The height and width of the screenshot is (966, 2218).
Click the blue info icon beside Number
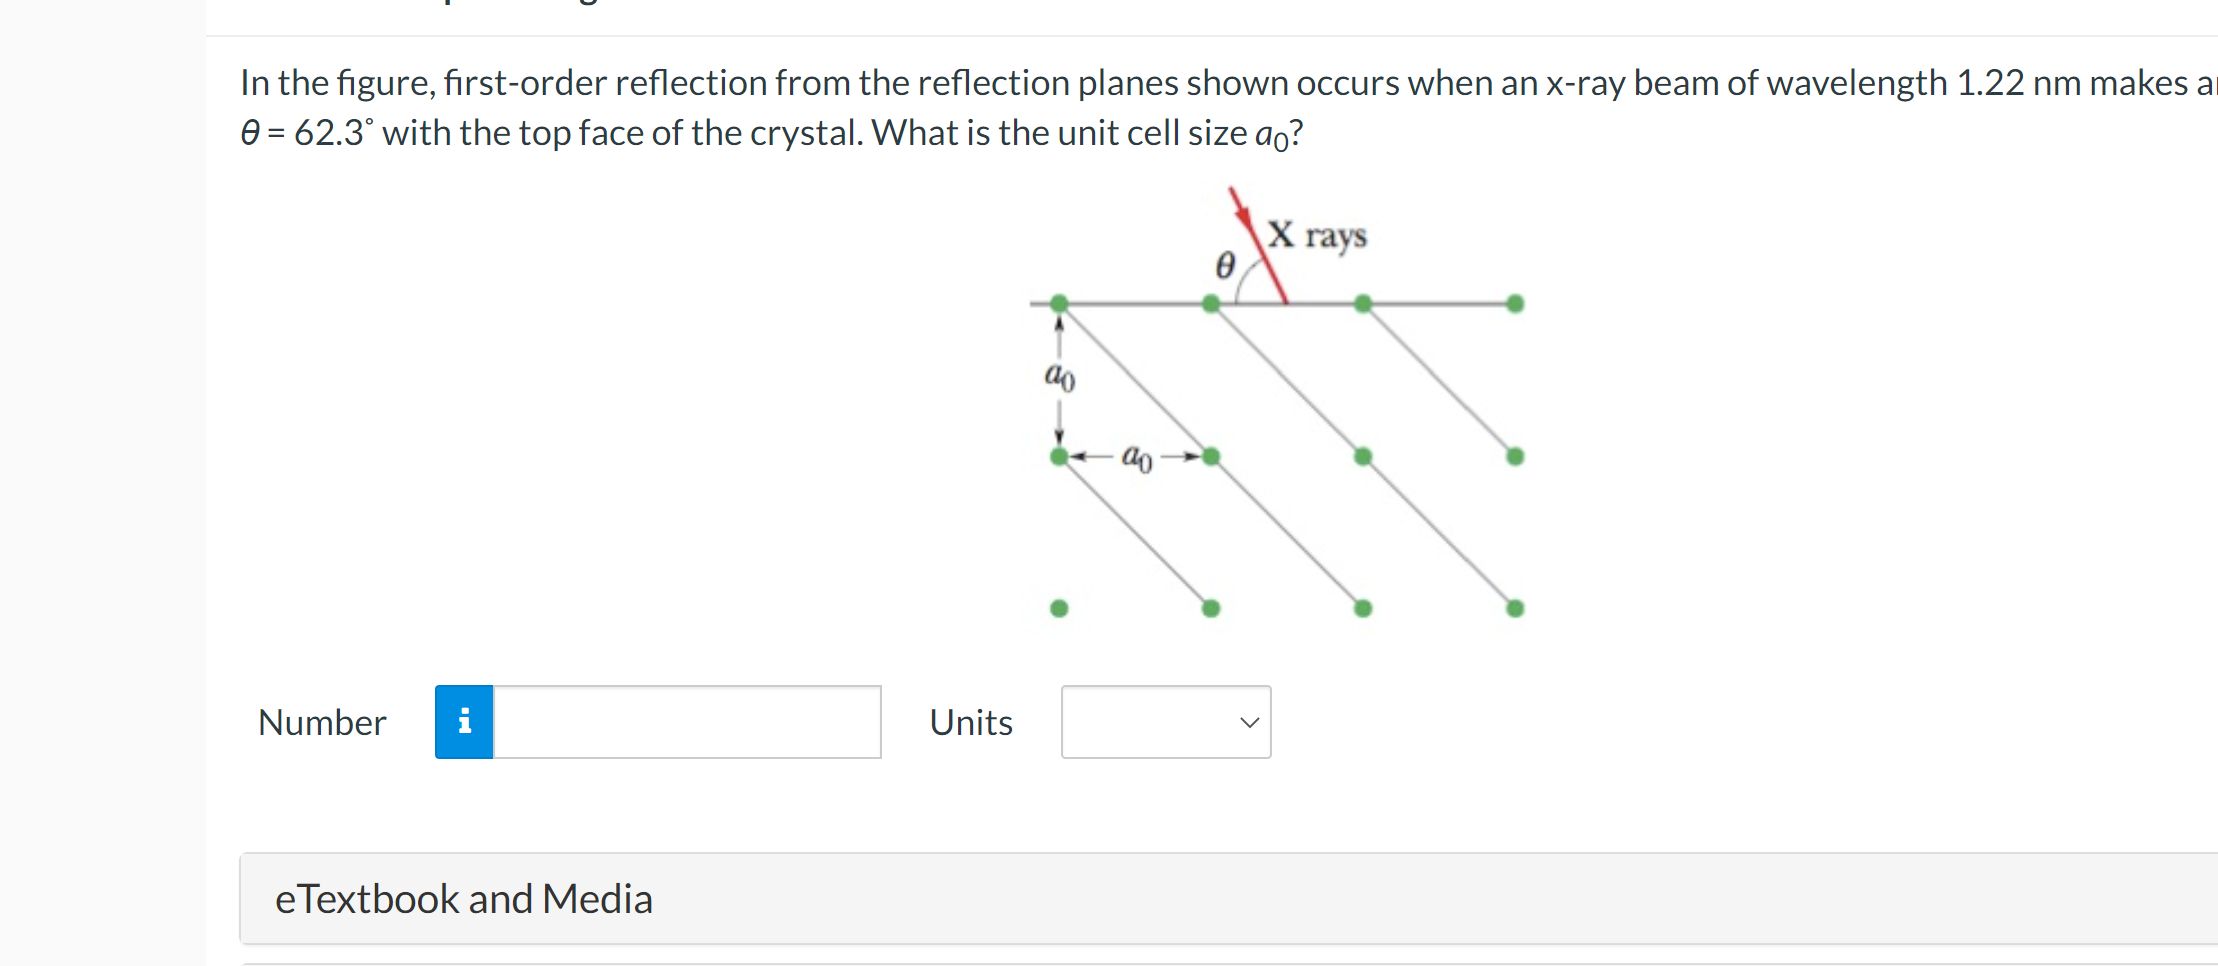[463, 722]
